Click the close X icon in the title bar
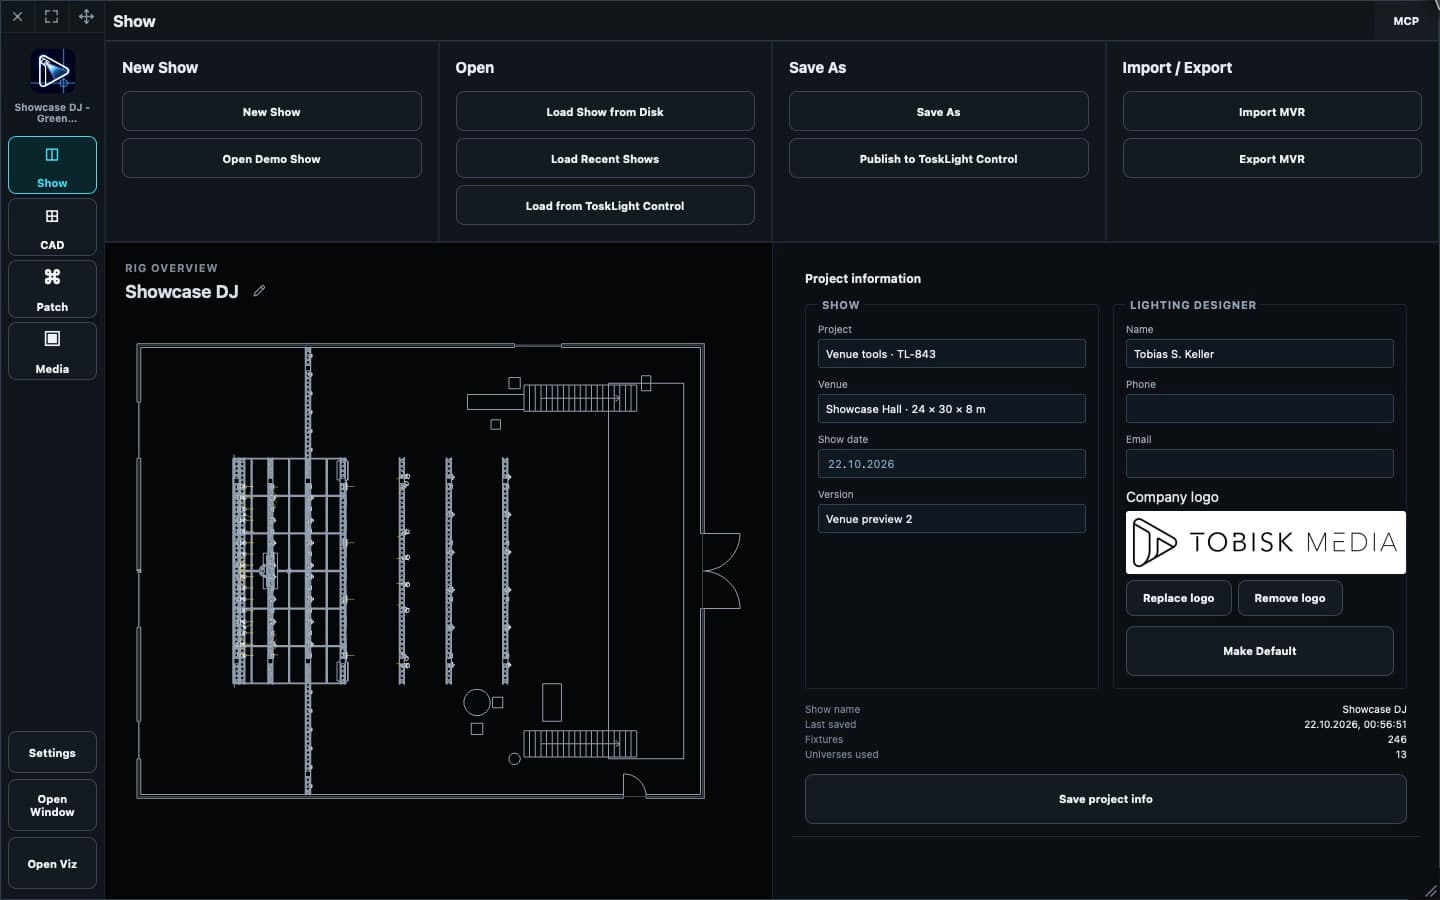The height and width of the screenshot is (900, 1440). [x=17, y=17]
